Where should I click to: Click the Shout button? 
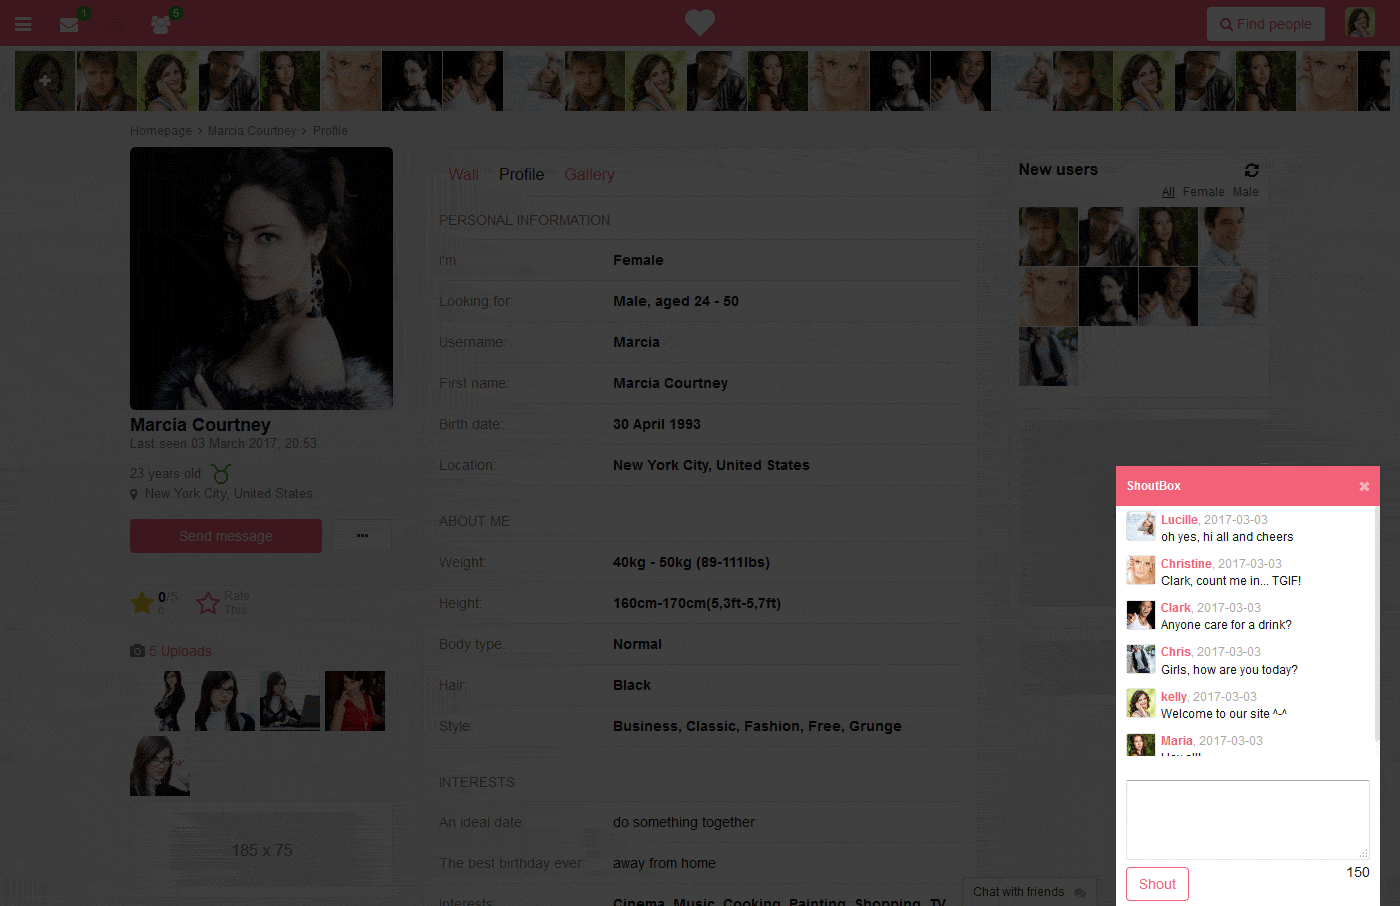pyautogui.click(x=1157, y=884)
